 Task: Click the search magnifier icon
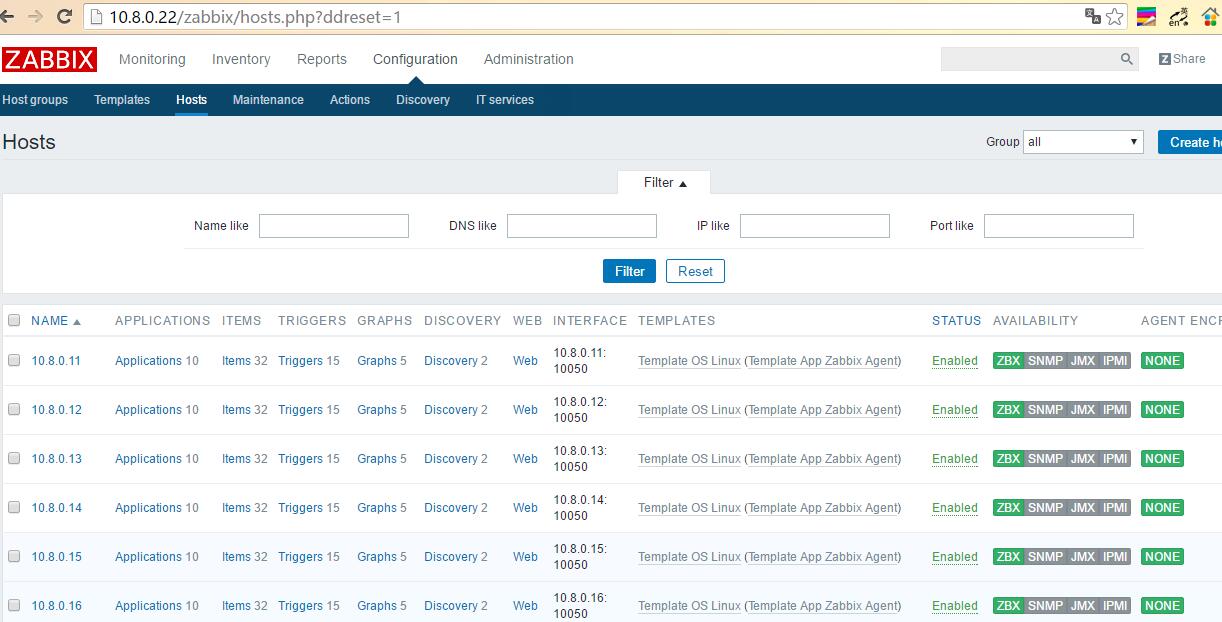[1127, 60]
